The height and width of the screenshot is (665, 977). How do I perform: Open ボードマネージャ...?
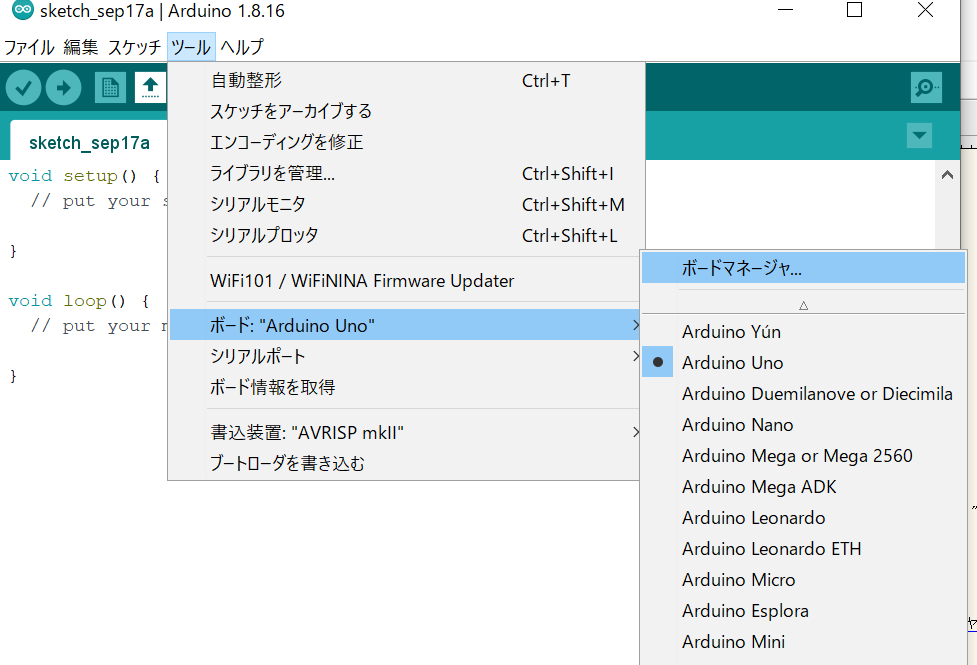(803, 268)
